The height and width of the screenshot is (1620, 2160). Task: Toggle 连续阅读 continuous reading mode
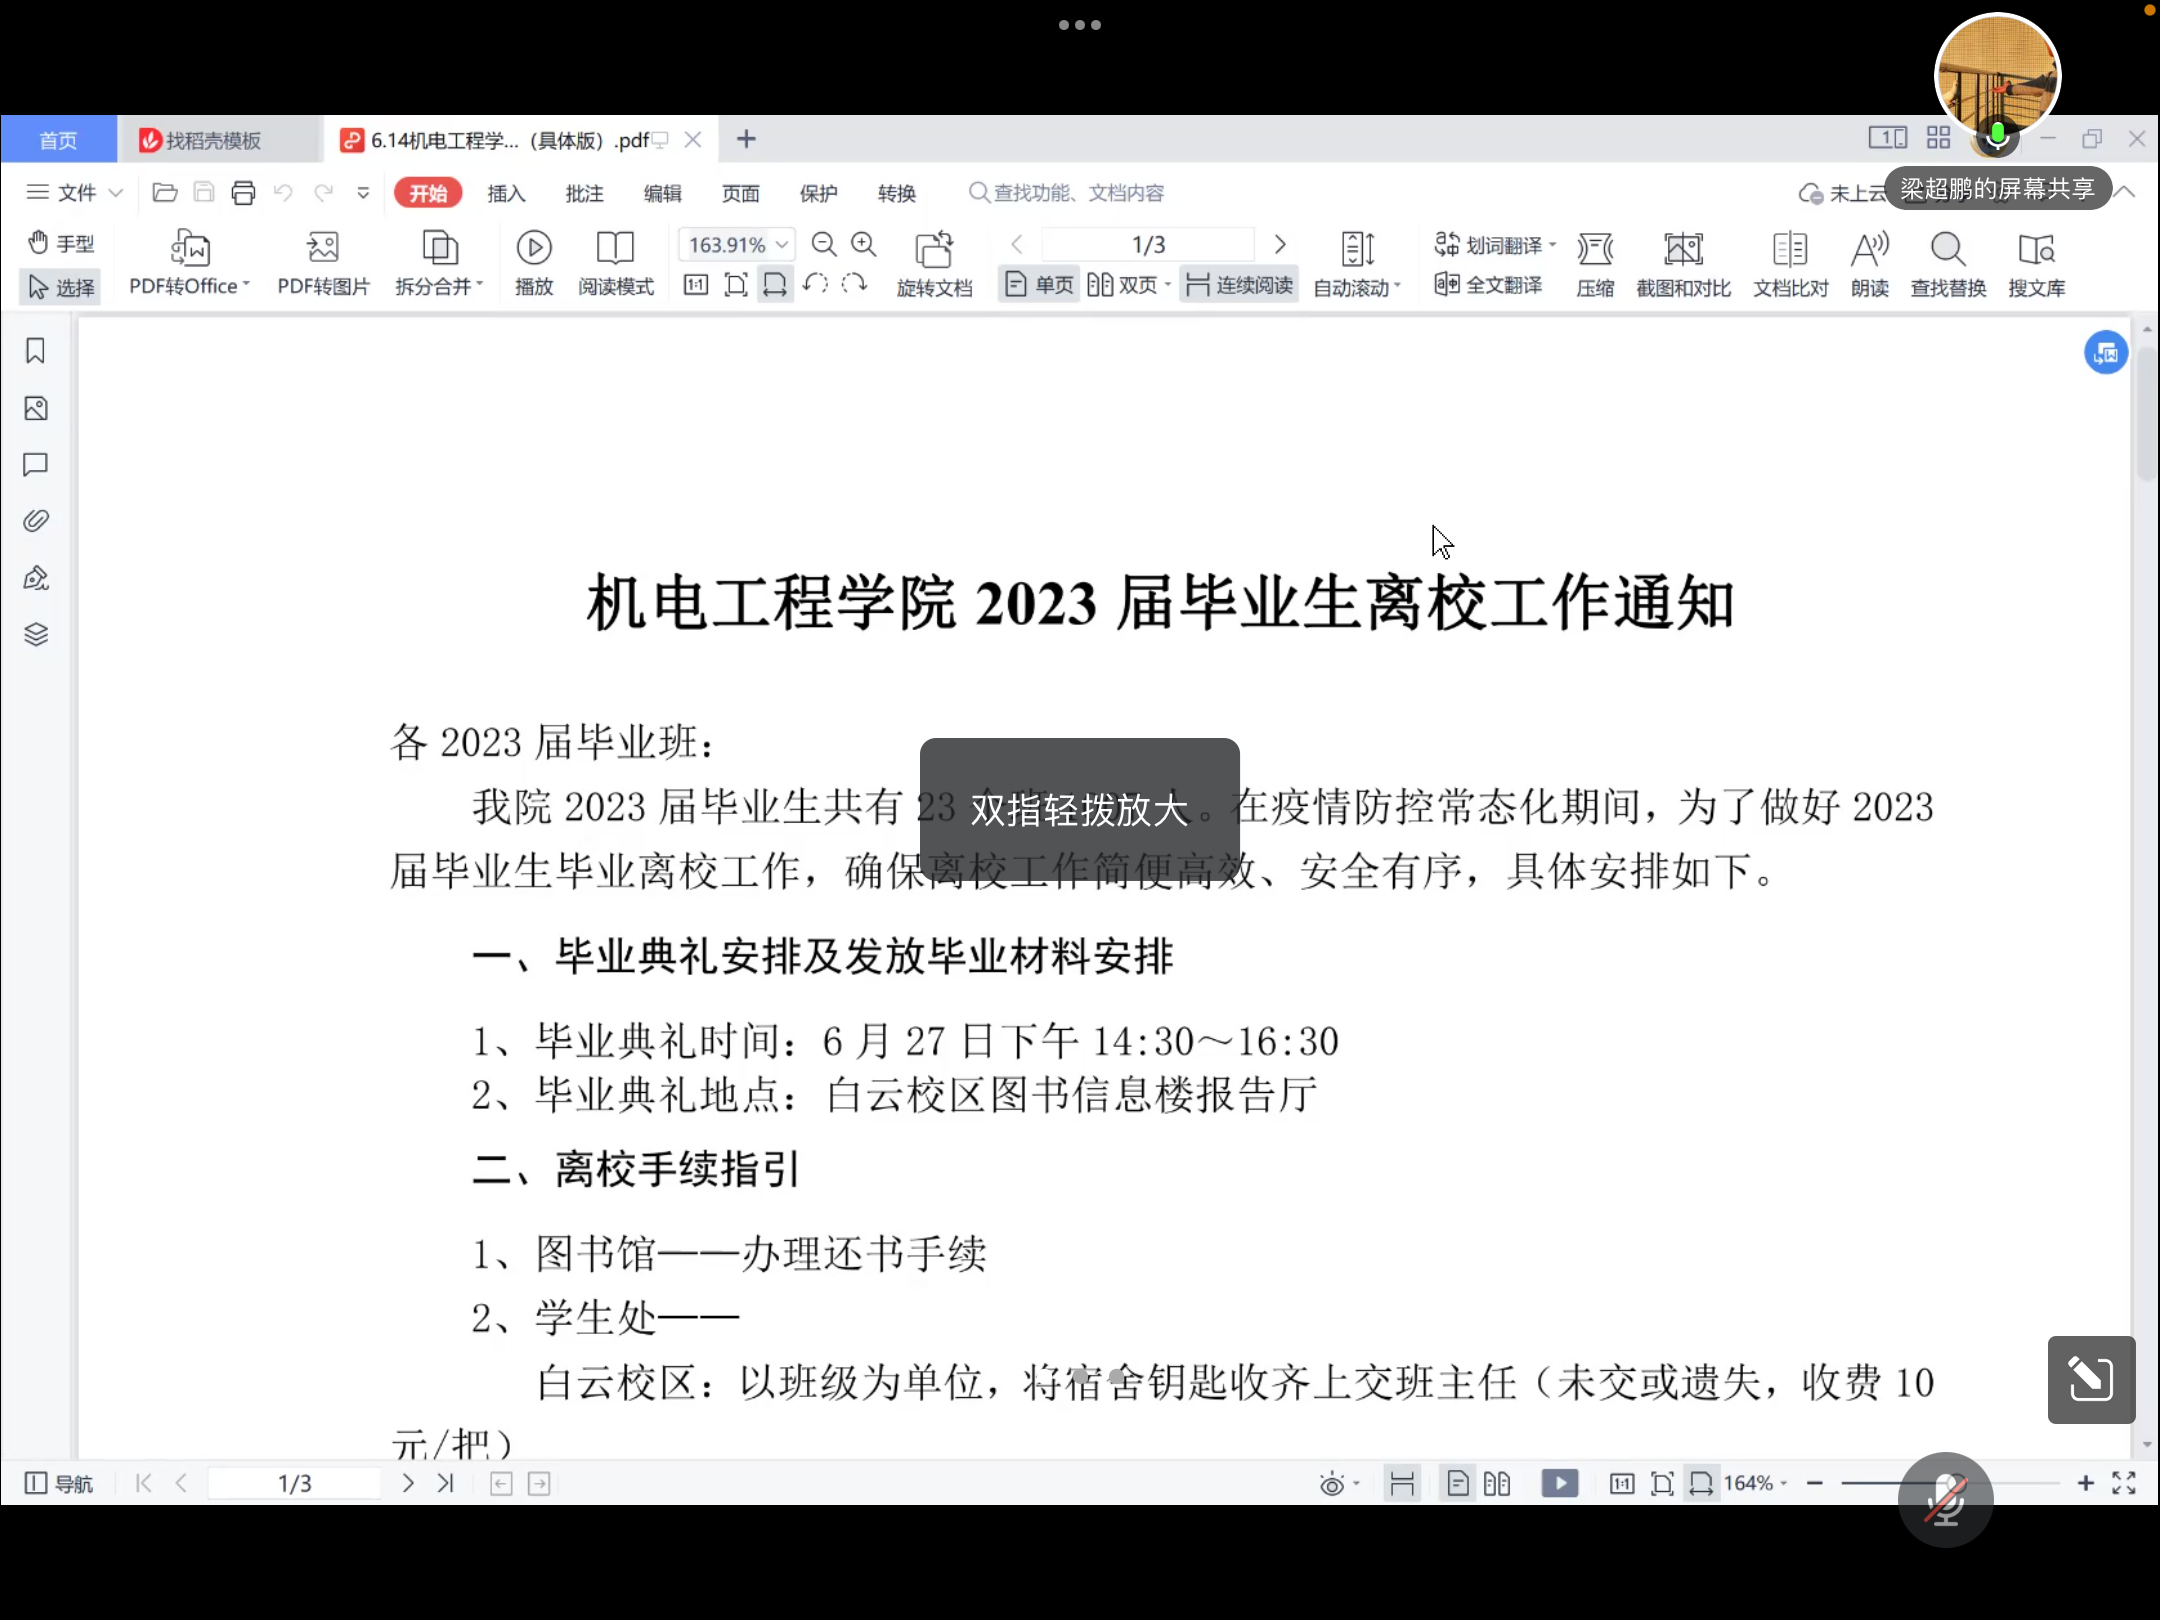point(1240,285)
